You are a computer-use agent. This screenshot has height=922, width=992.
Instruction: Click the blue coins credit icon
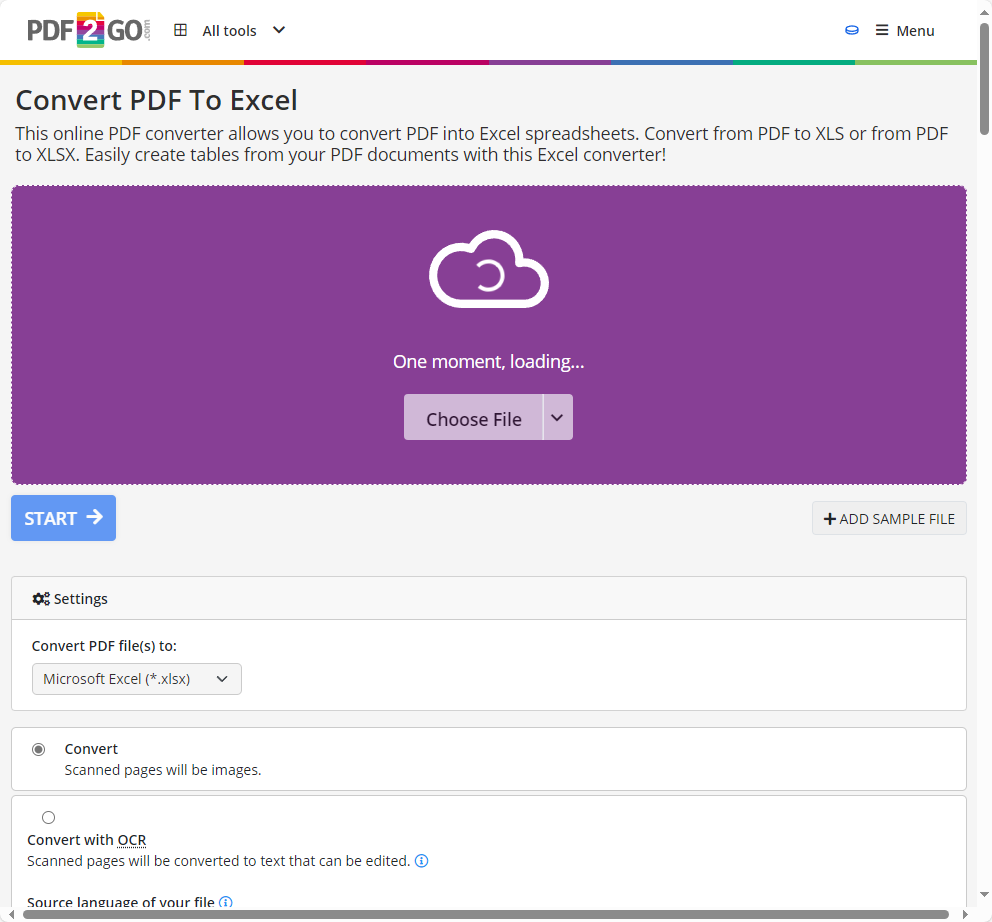(852, 30)
